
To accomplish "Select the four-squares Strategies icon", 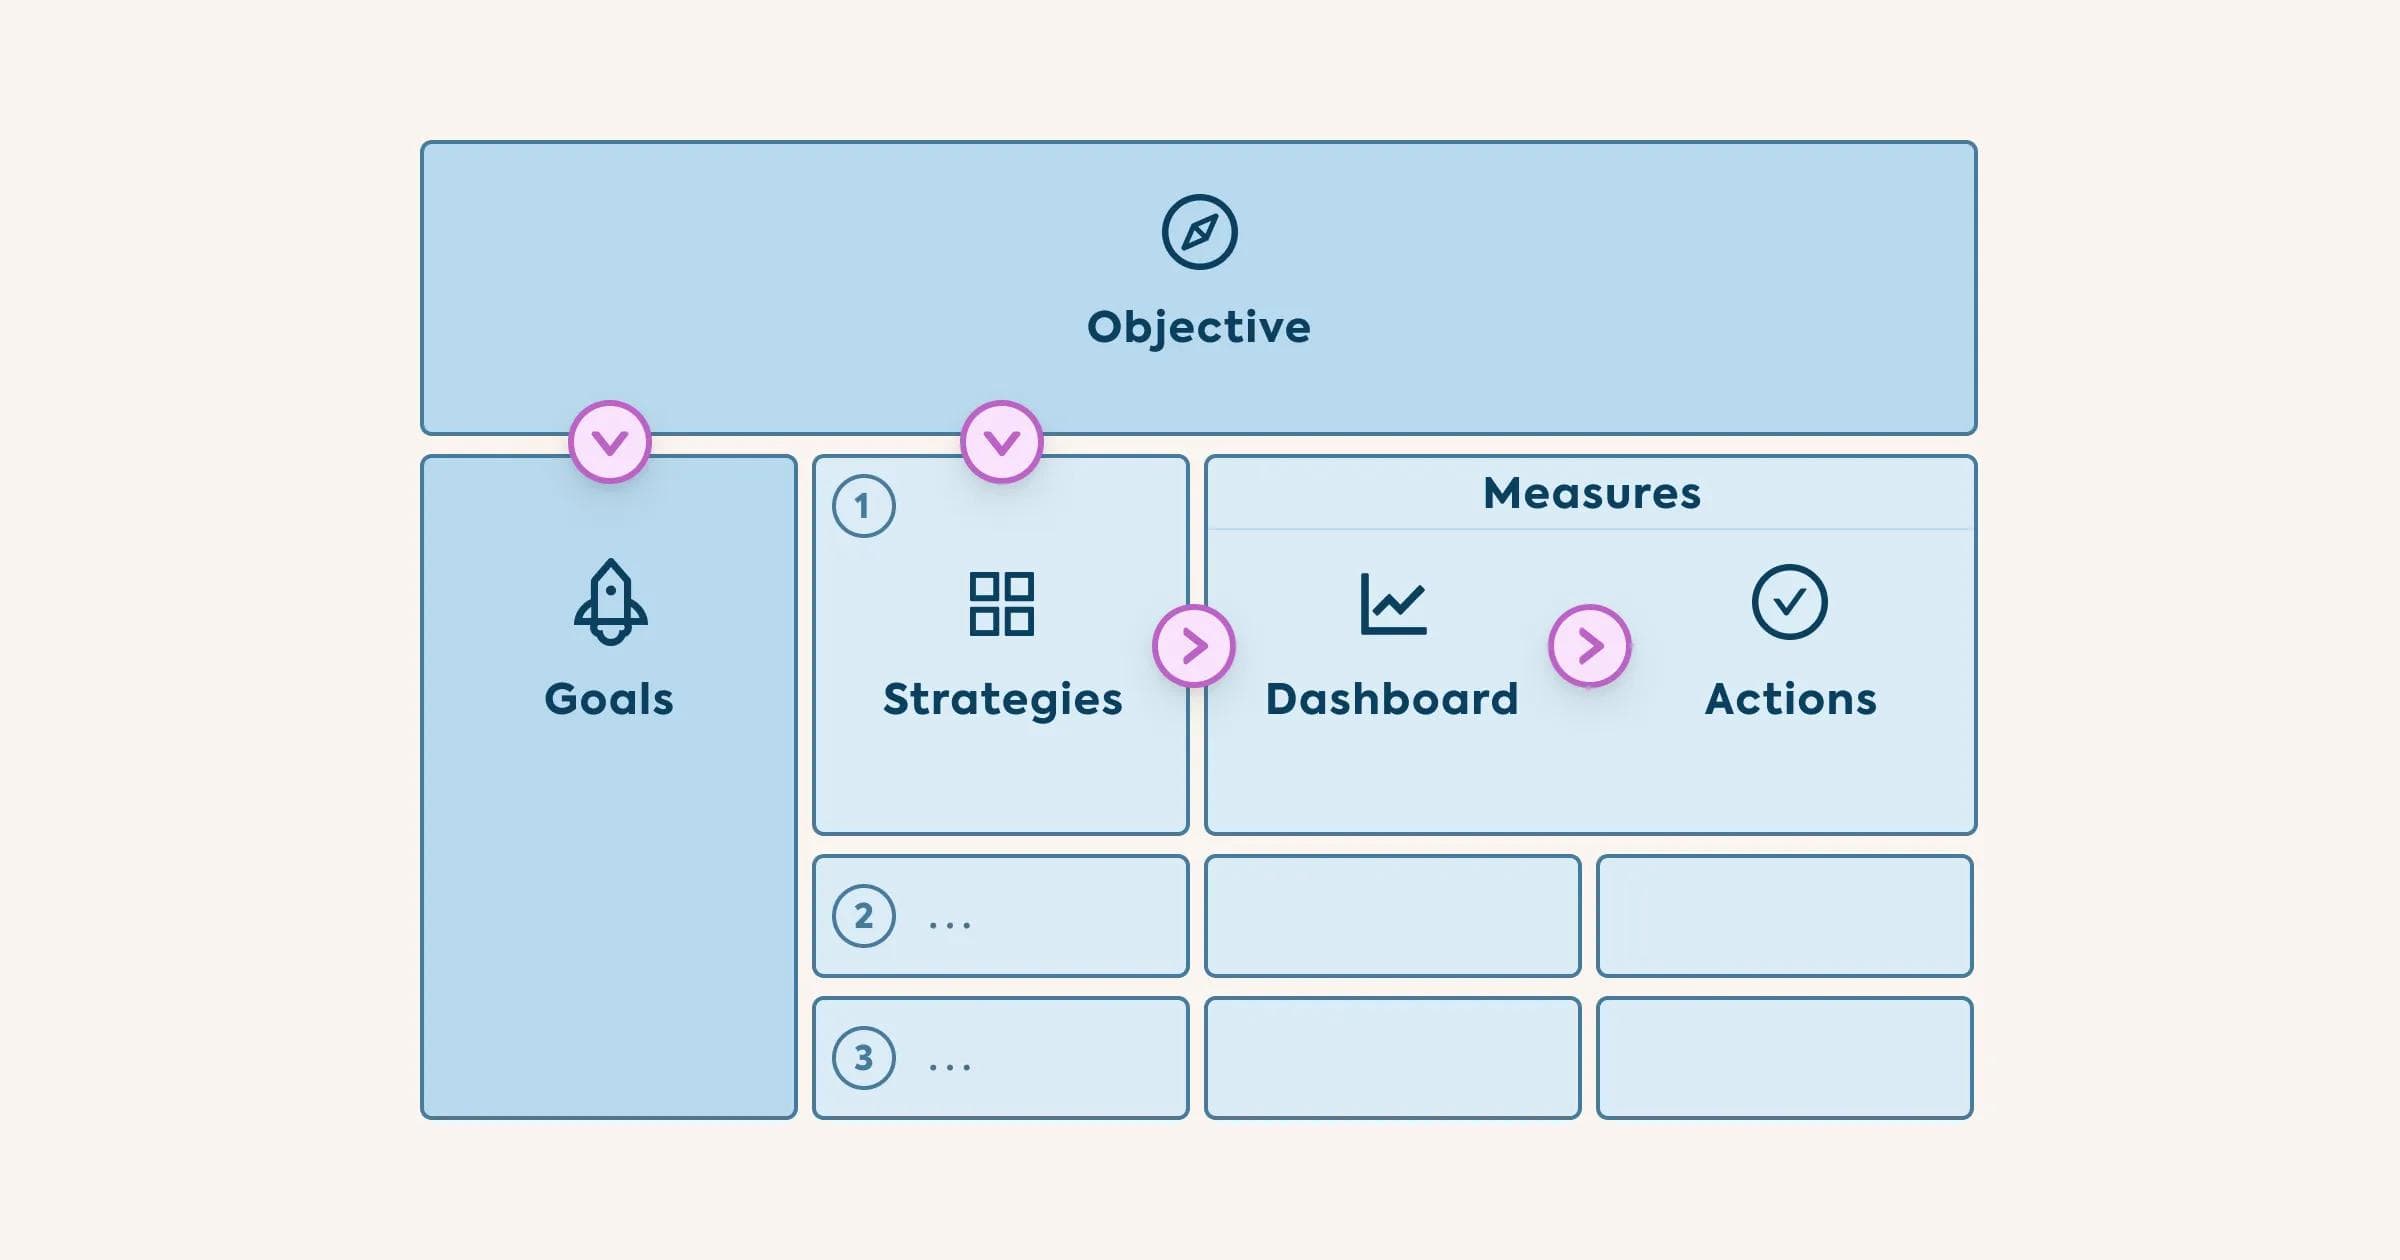I will click(x=1001, y=604).
